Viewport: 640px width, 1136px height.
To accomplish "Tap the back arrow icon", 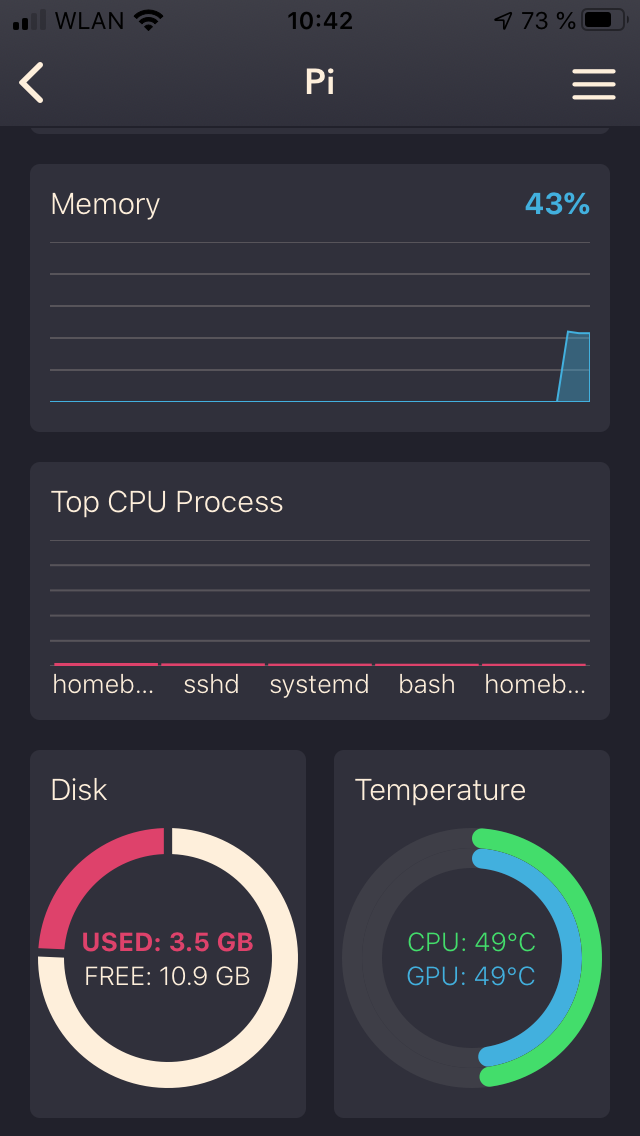I will [x=32, y=82].
